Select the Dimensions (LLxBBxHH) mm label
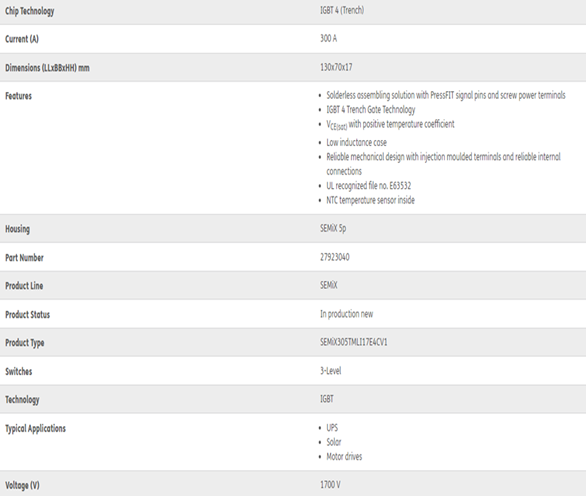586x496 pixels. 47,68
